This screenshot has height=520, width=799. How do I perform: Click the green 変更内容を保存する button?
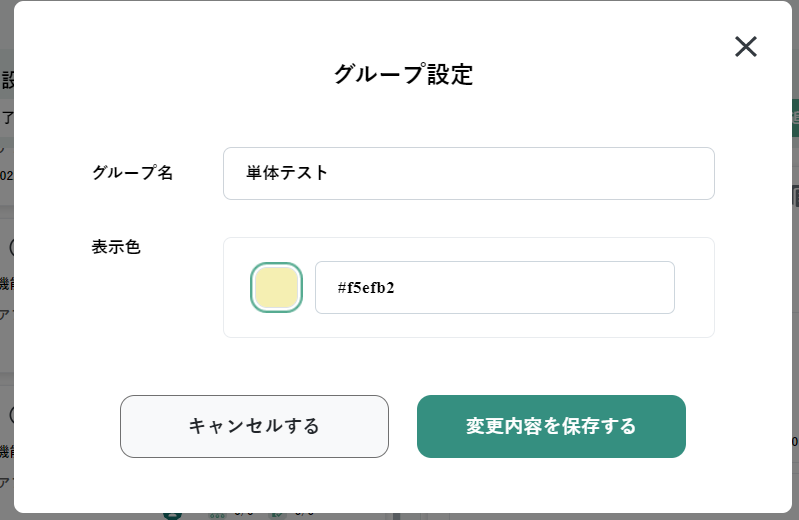(551, 426)
